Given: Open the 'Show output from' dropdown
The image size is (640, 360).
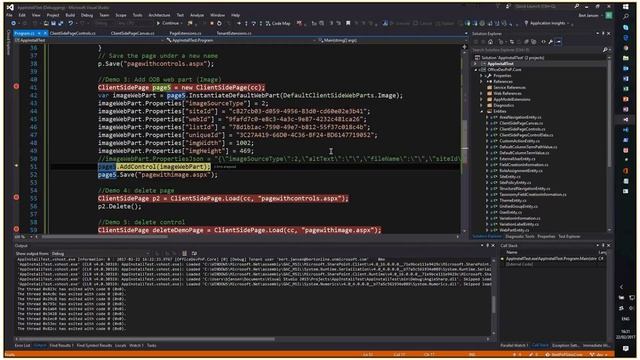Looking at the screenshot, I should 100,253.
